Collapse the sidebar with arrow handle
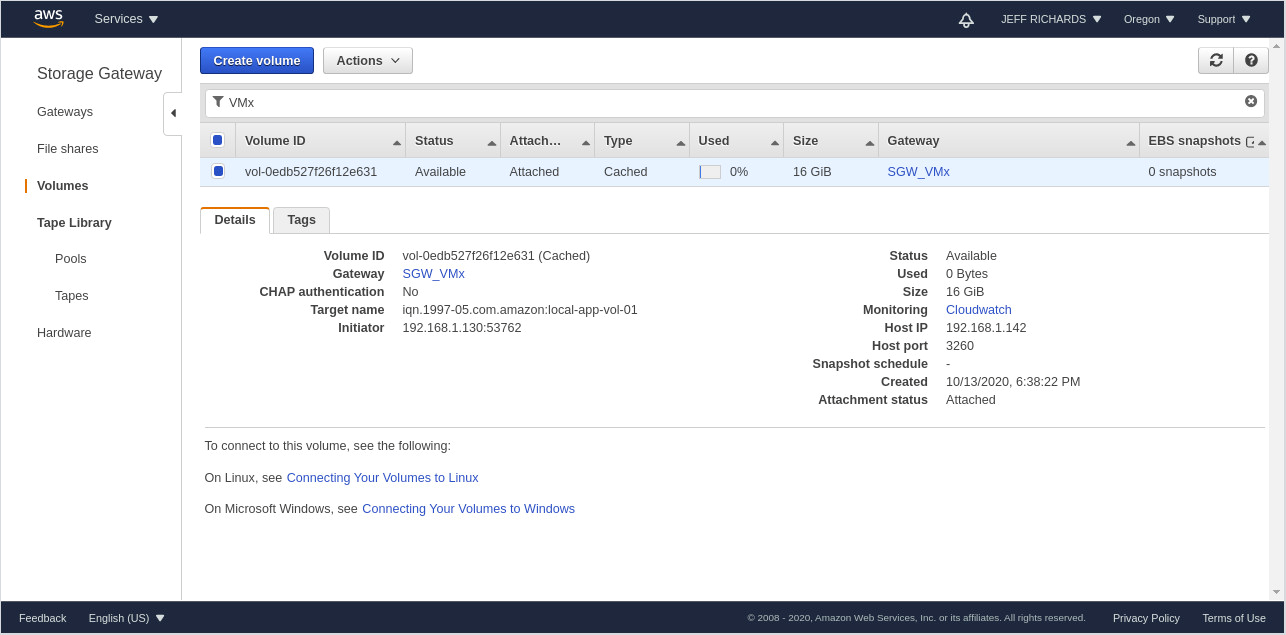This screenshot has height=635, width=1286. tap(173, 113)
